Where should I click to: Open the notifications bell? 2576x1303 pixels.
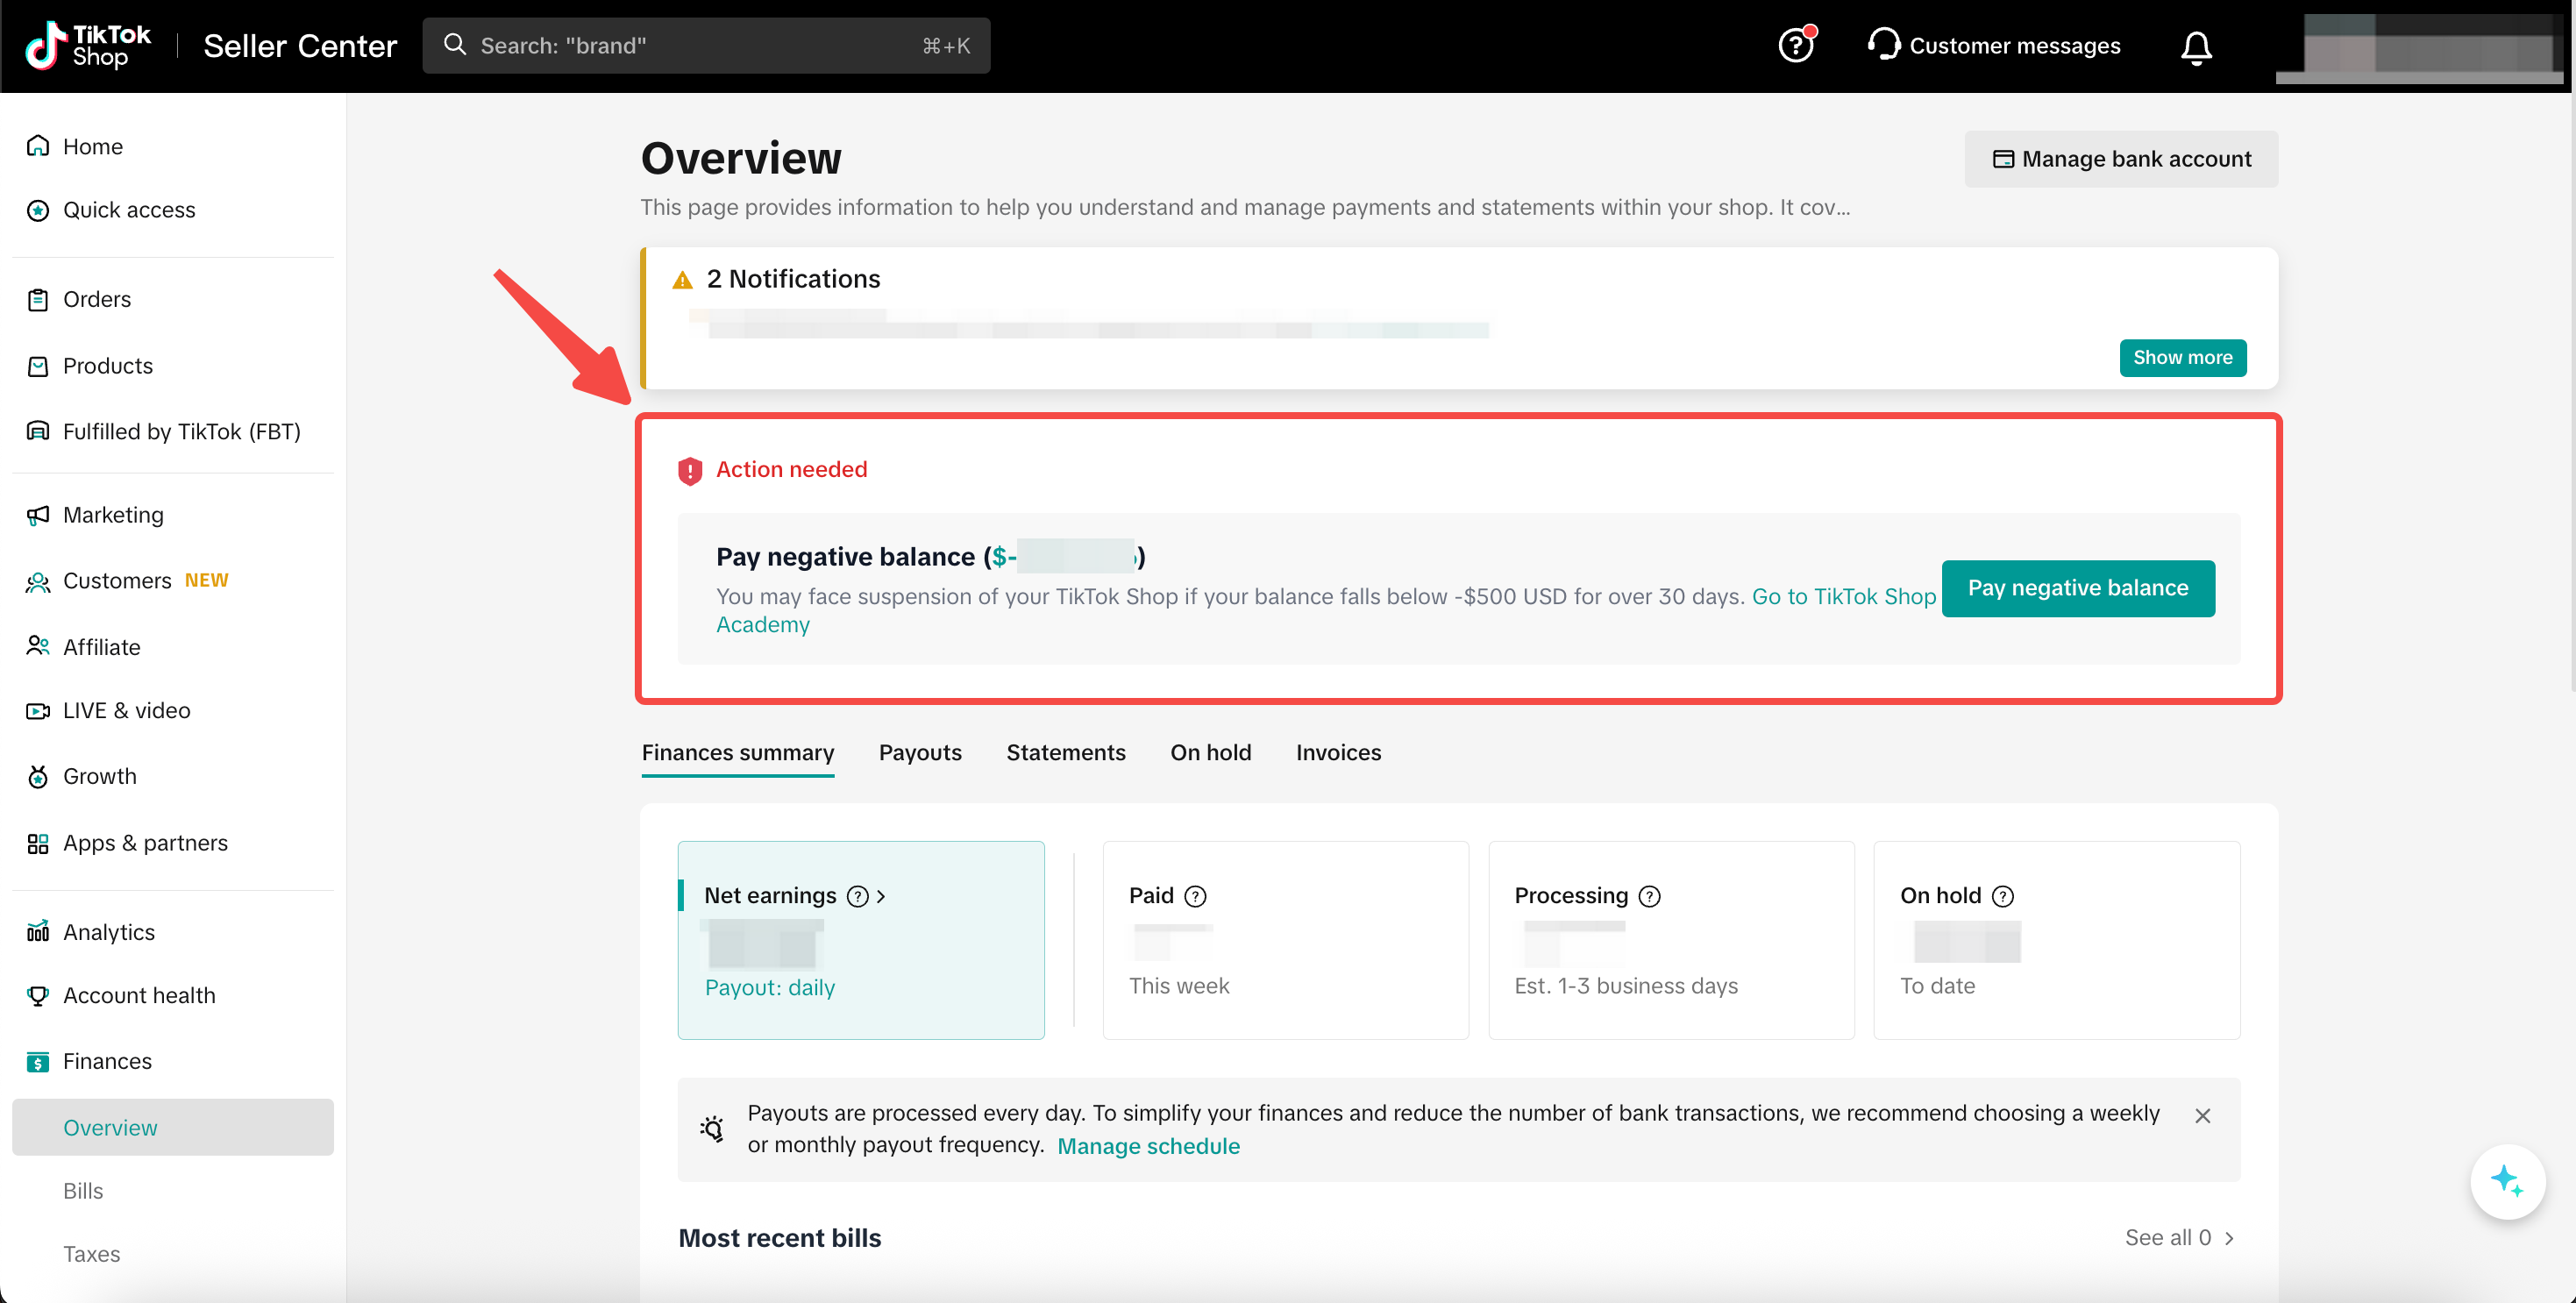tap(2196, 47)
